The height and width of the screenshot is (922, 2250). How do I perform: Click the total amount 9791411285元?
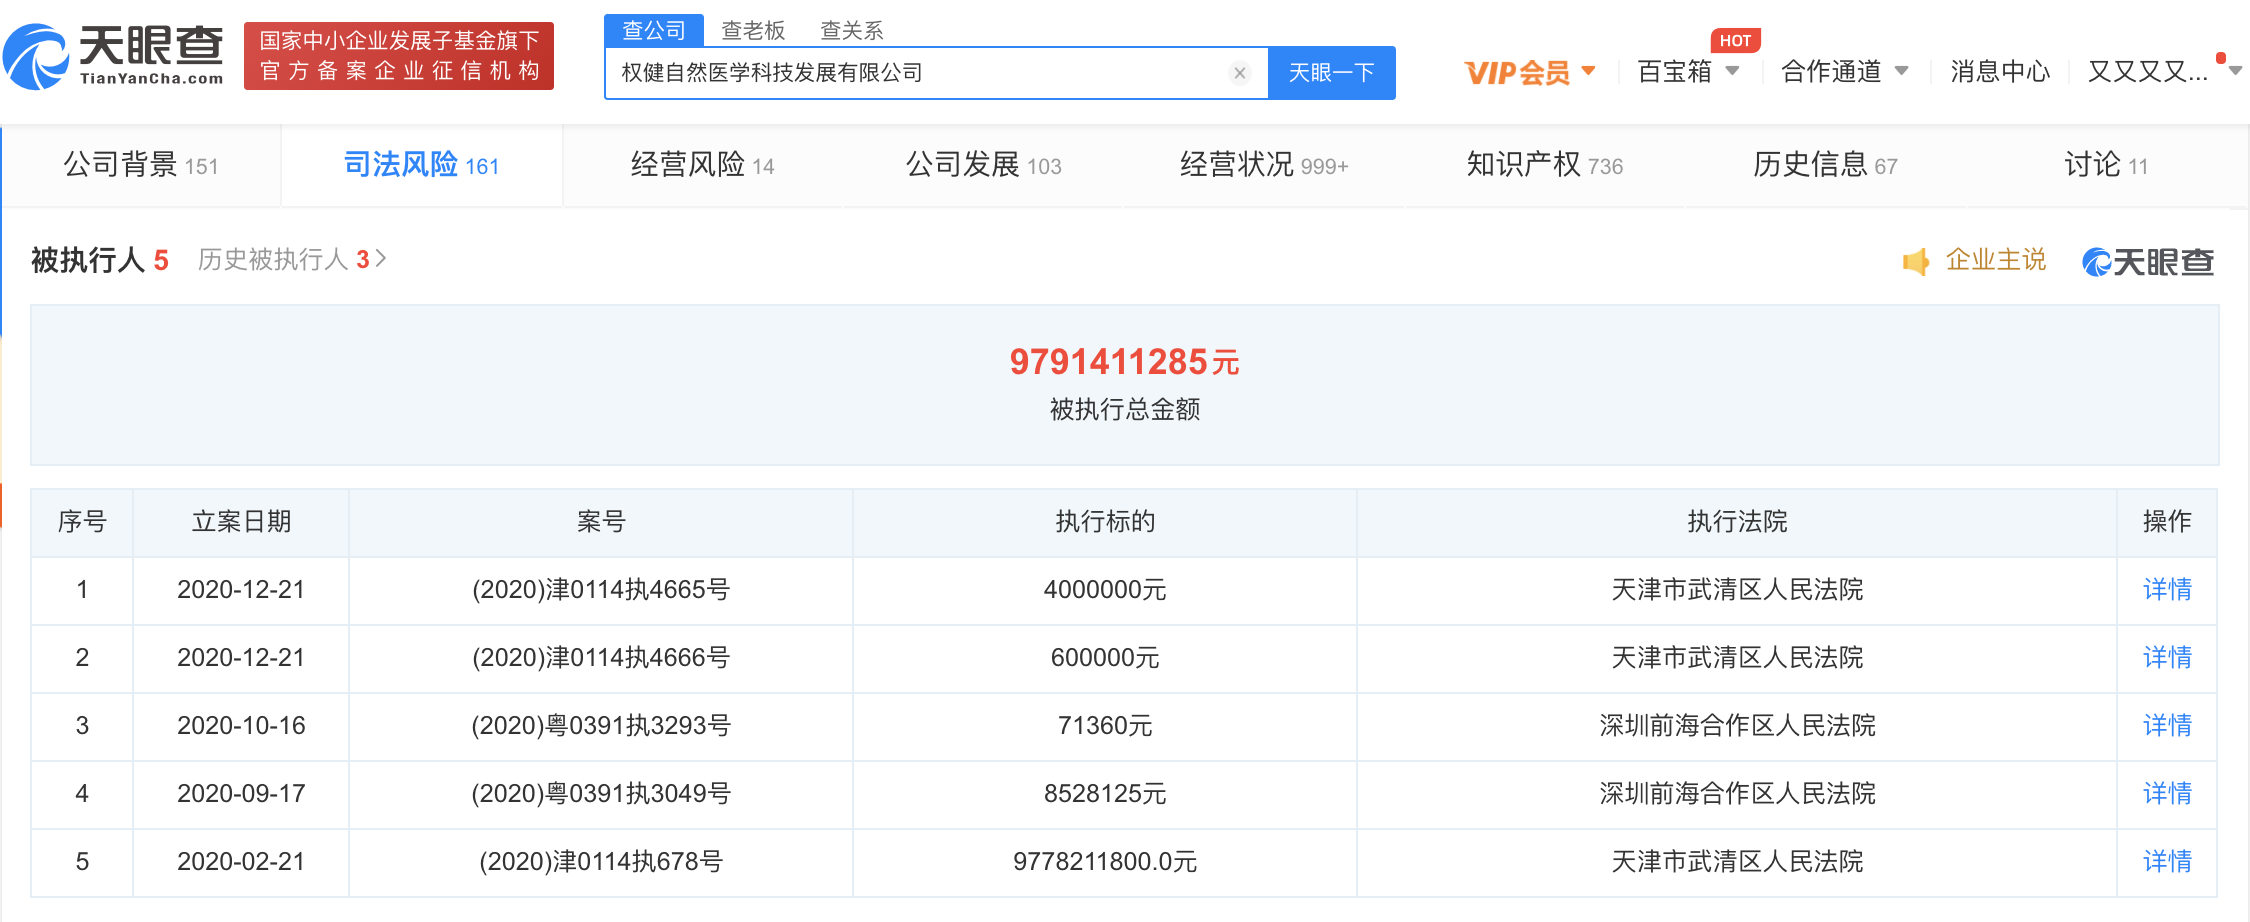1124,362
